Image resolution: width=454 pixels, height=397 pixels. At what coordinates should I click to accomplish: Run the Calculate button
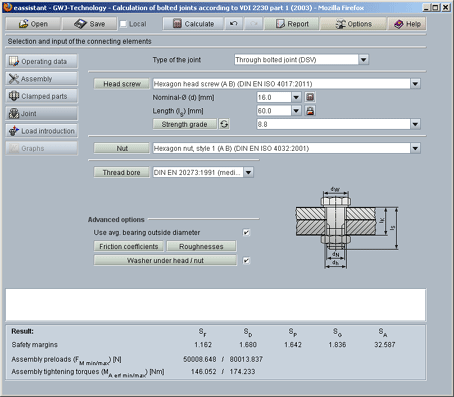193,24
